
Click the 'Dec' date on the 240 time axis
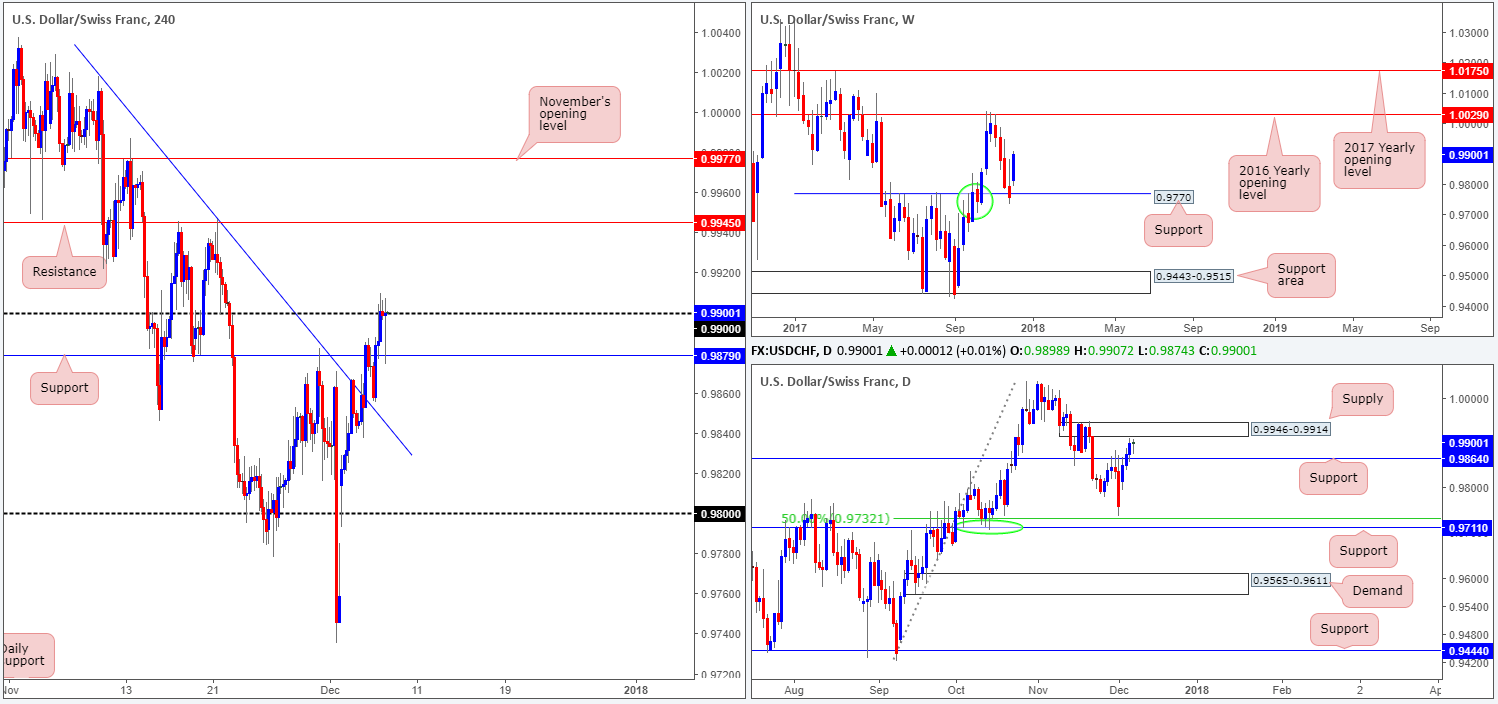pos(332,690)
